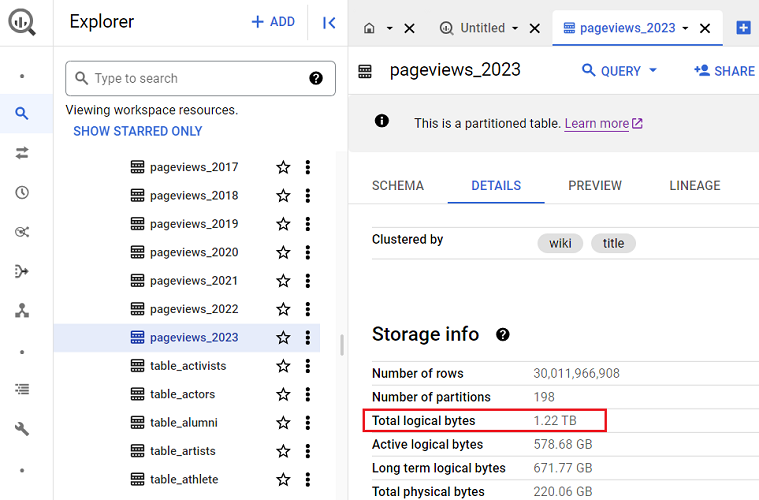The image size is (759, 500).
Task: Switch to the SCHEMA tab
Action: coord(398,185)
